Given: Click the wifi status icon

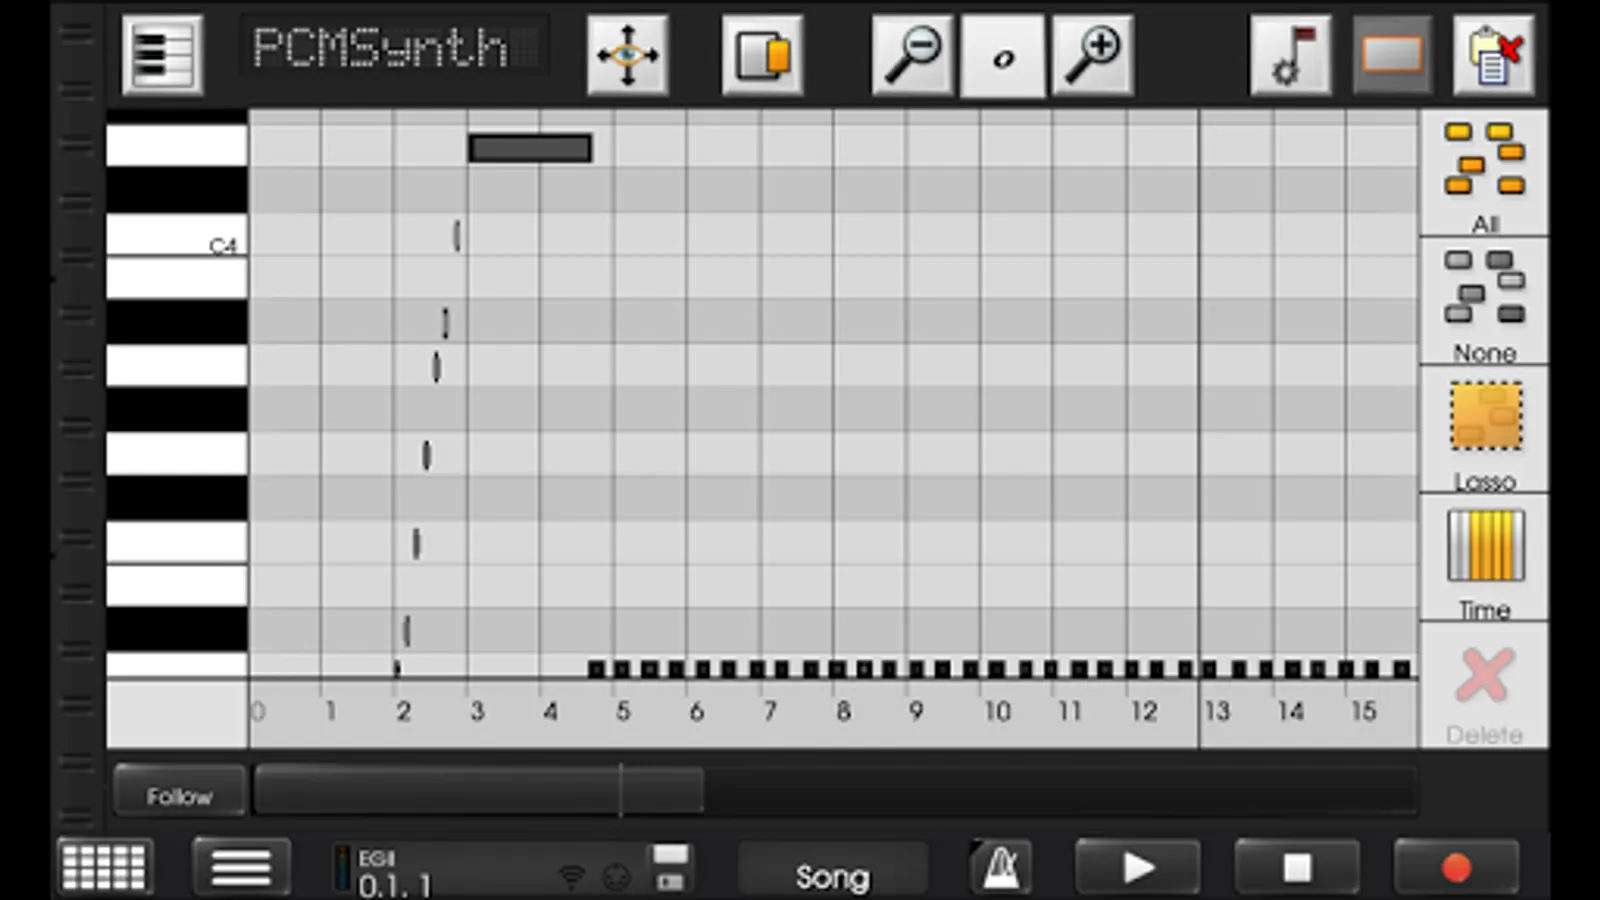Looking at the screenshot, I should tap(571, 877).
